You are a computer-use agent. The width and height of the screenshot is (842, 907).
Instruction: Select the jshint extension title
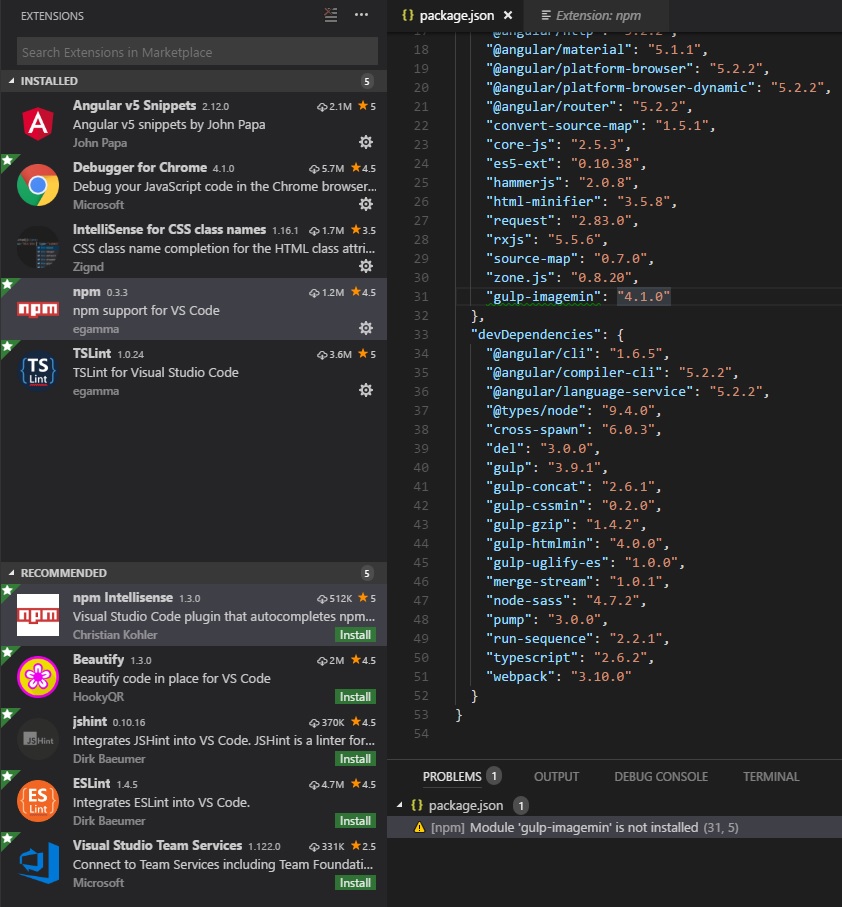tap(90, 721)
